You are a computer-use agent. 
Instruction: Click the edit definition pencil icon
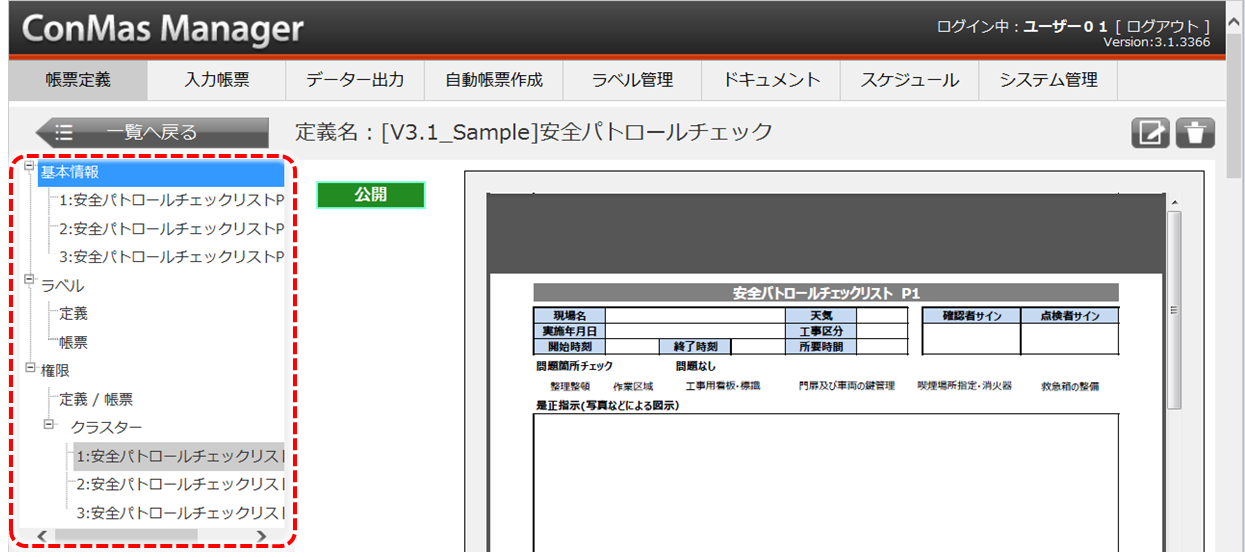1150,133
